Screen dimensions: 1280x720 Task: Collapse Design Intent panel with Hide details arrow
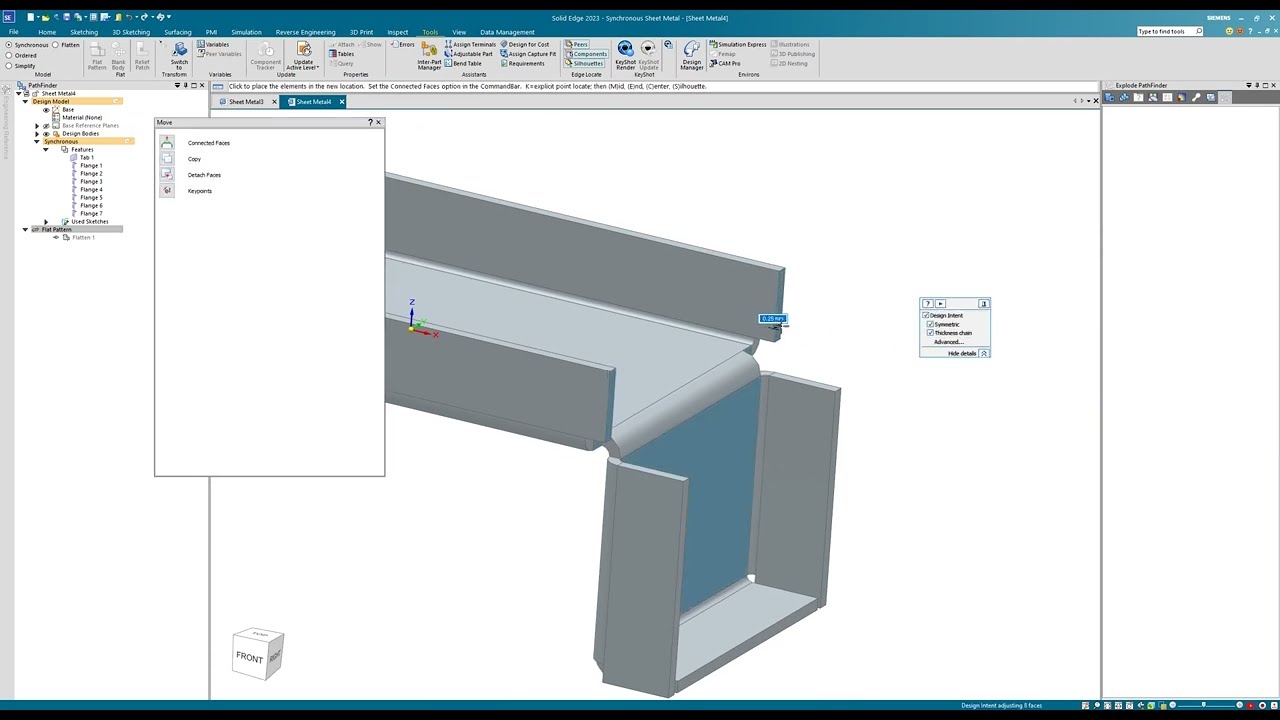pos(984,354)
